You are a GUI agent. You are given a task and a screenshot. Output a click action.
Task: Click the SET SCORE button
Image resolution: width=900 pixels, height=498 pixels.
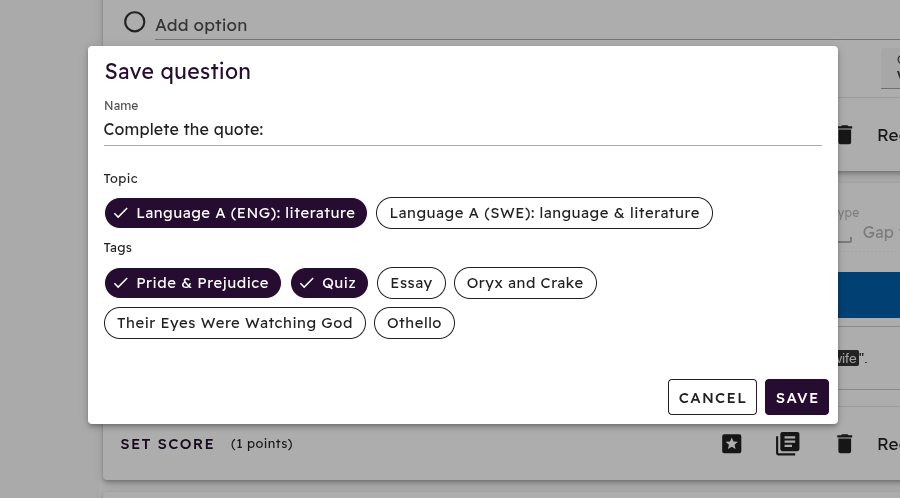(x=167, y=444)
